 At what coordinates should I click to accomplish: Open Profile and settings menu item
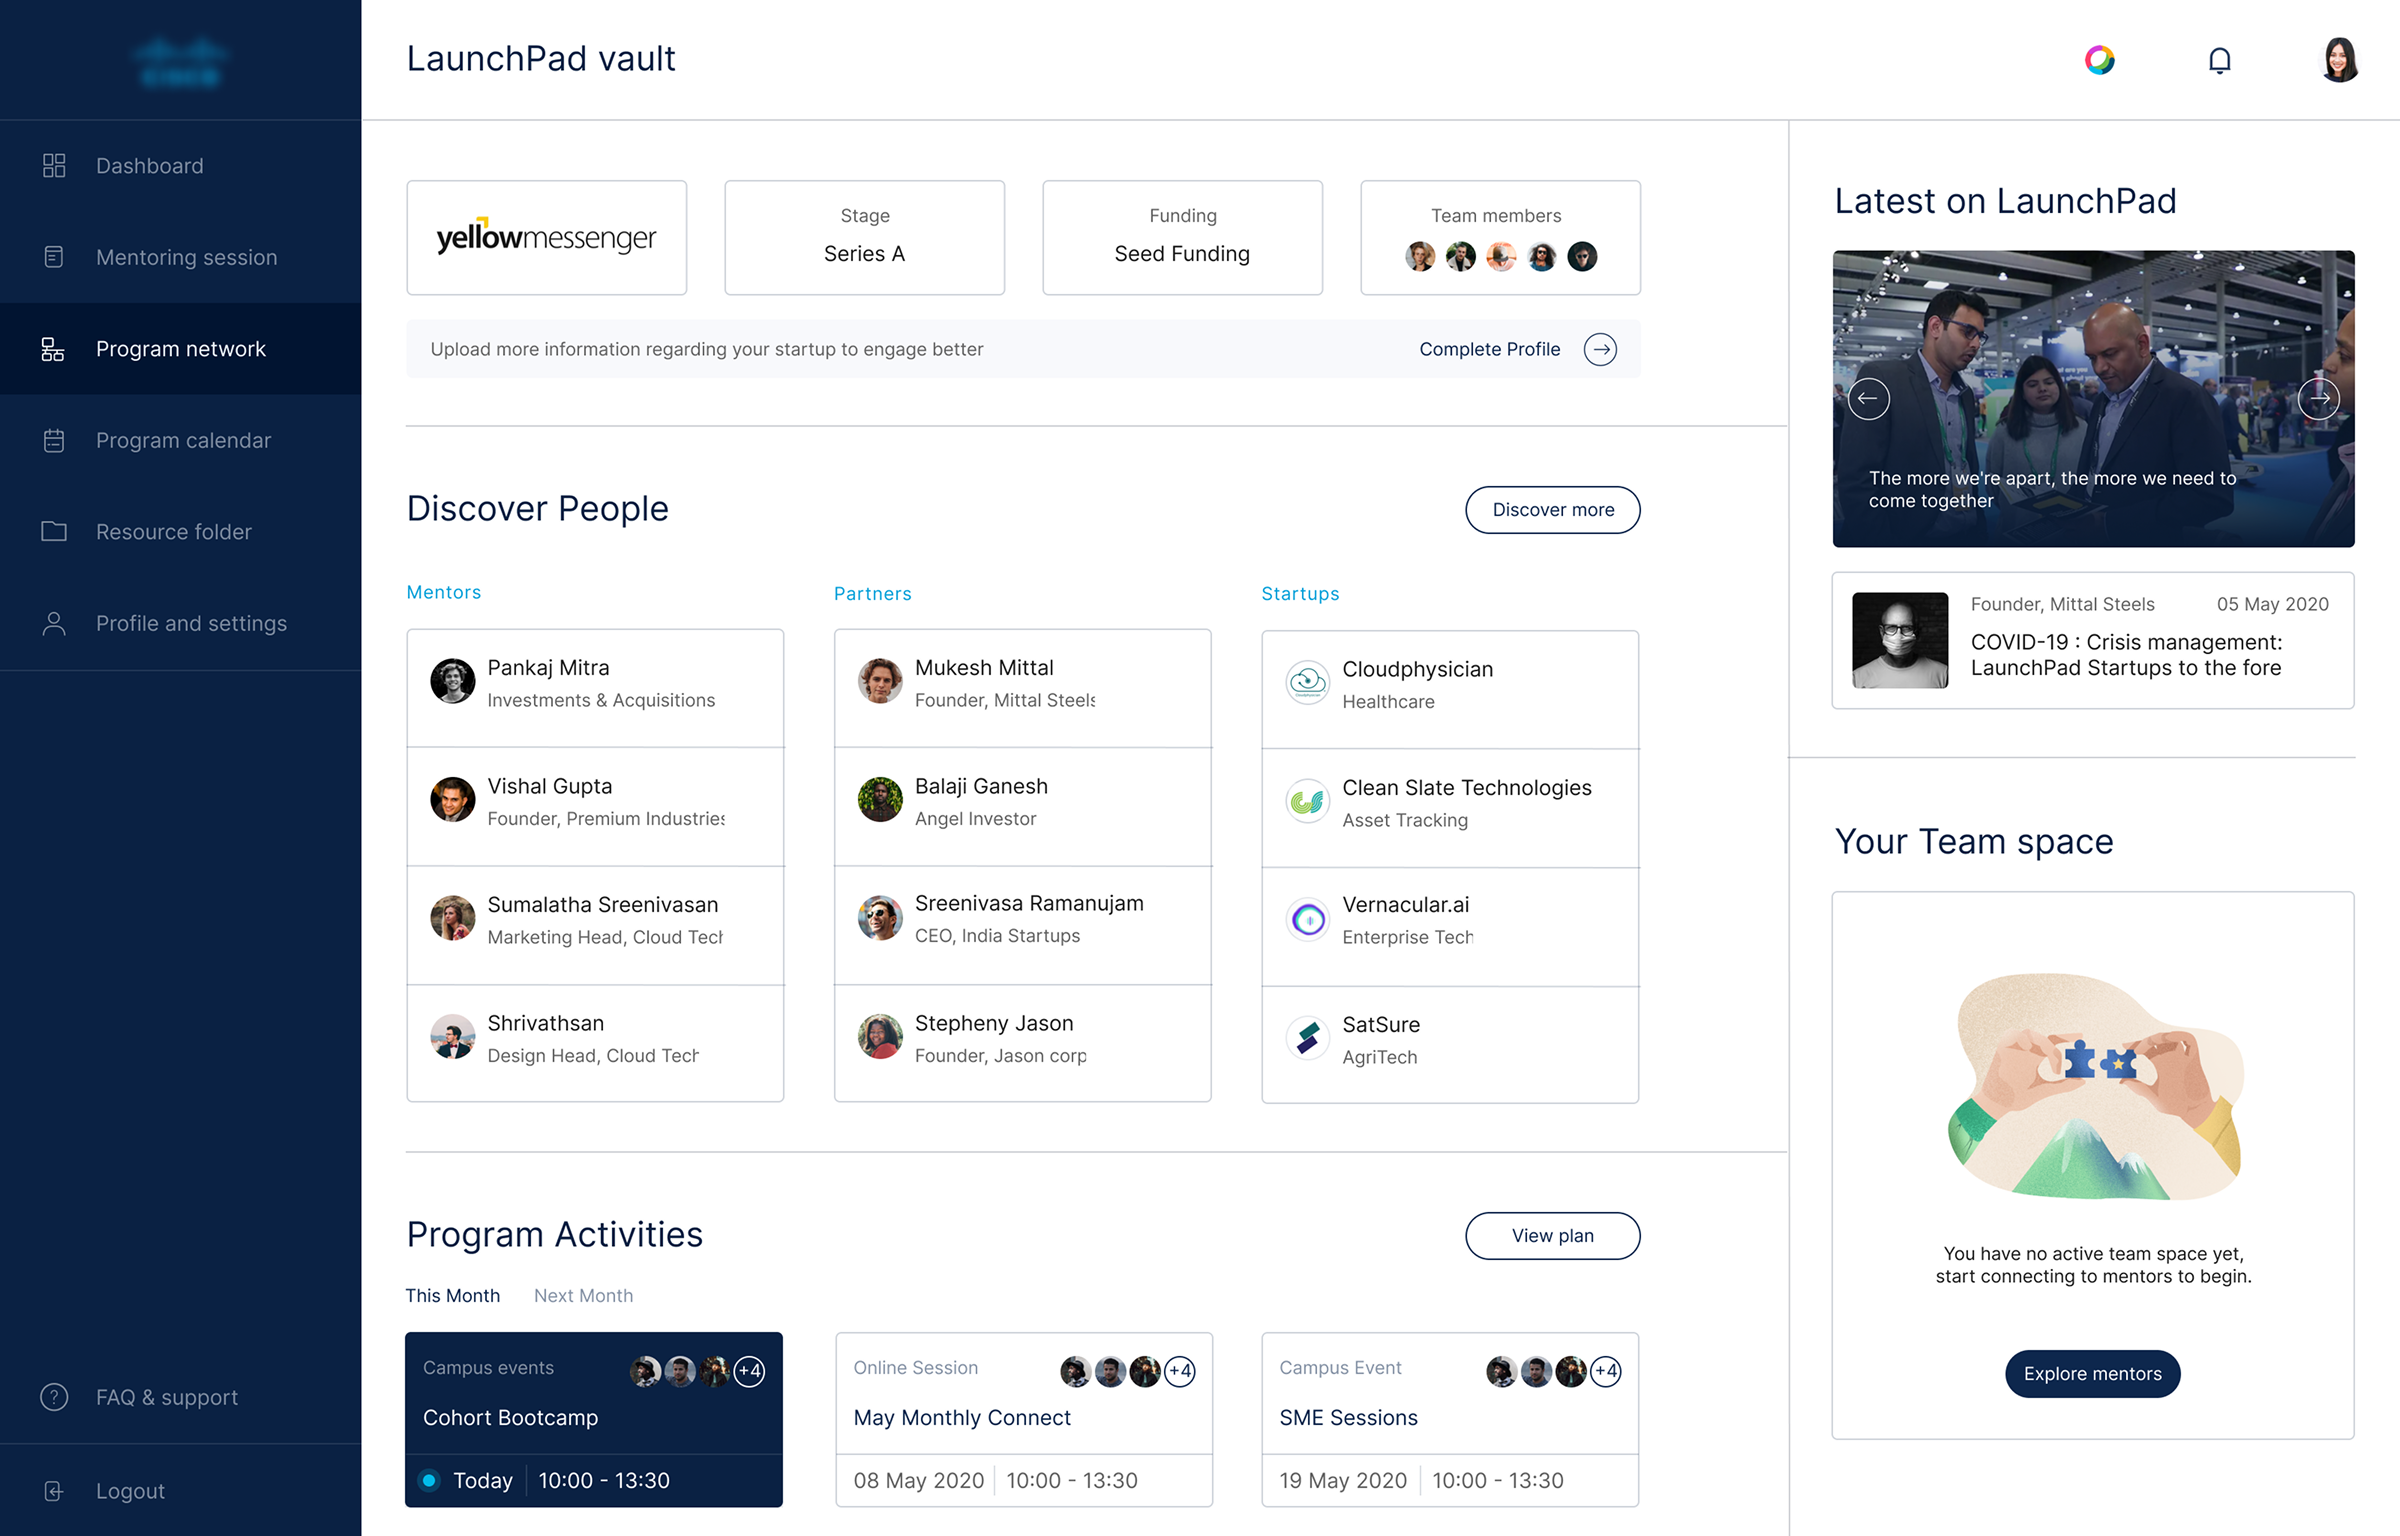pos(181,624)
